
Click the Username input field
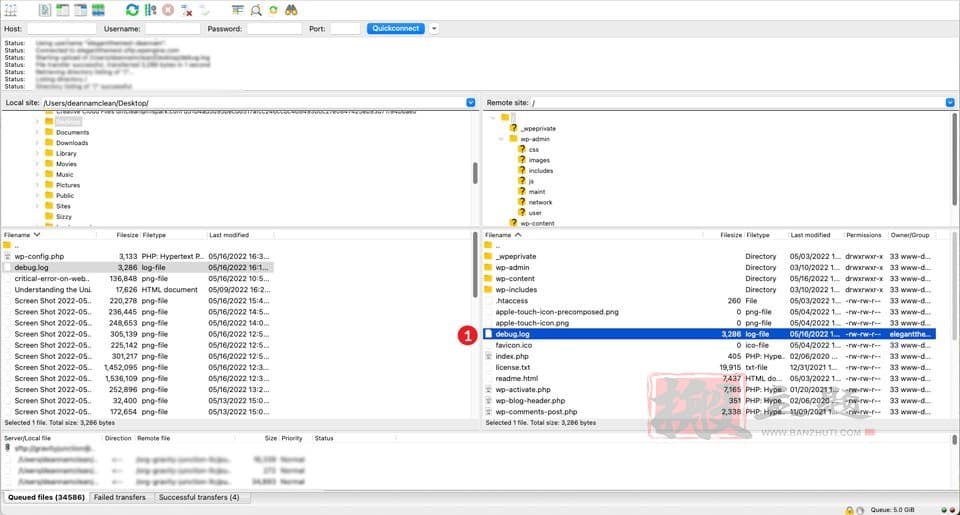(x=173, y=29)
